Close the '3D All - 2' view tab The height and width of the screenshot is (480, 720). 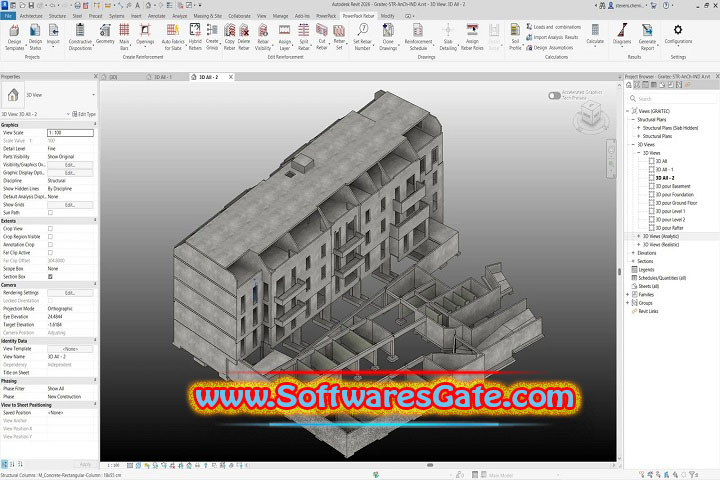231,77
